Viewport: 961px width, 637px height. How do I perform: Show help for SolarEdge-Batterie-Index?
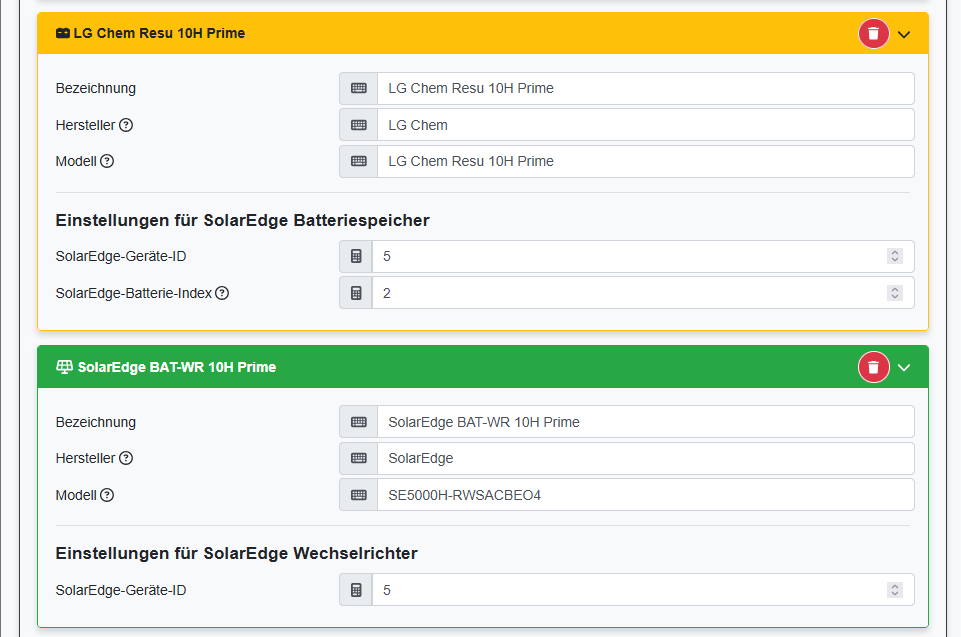(x=222, y=293)
